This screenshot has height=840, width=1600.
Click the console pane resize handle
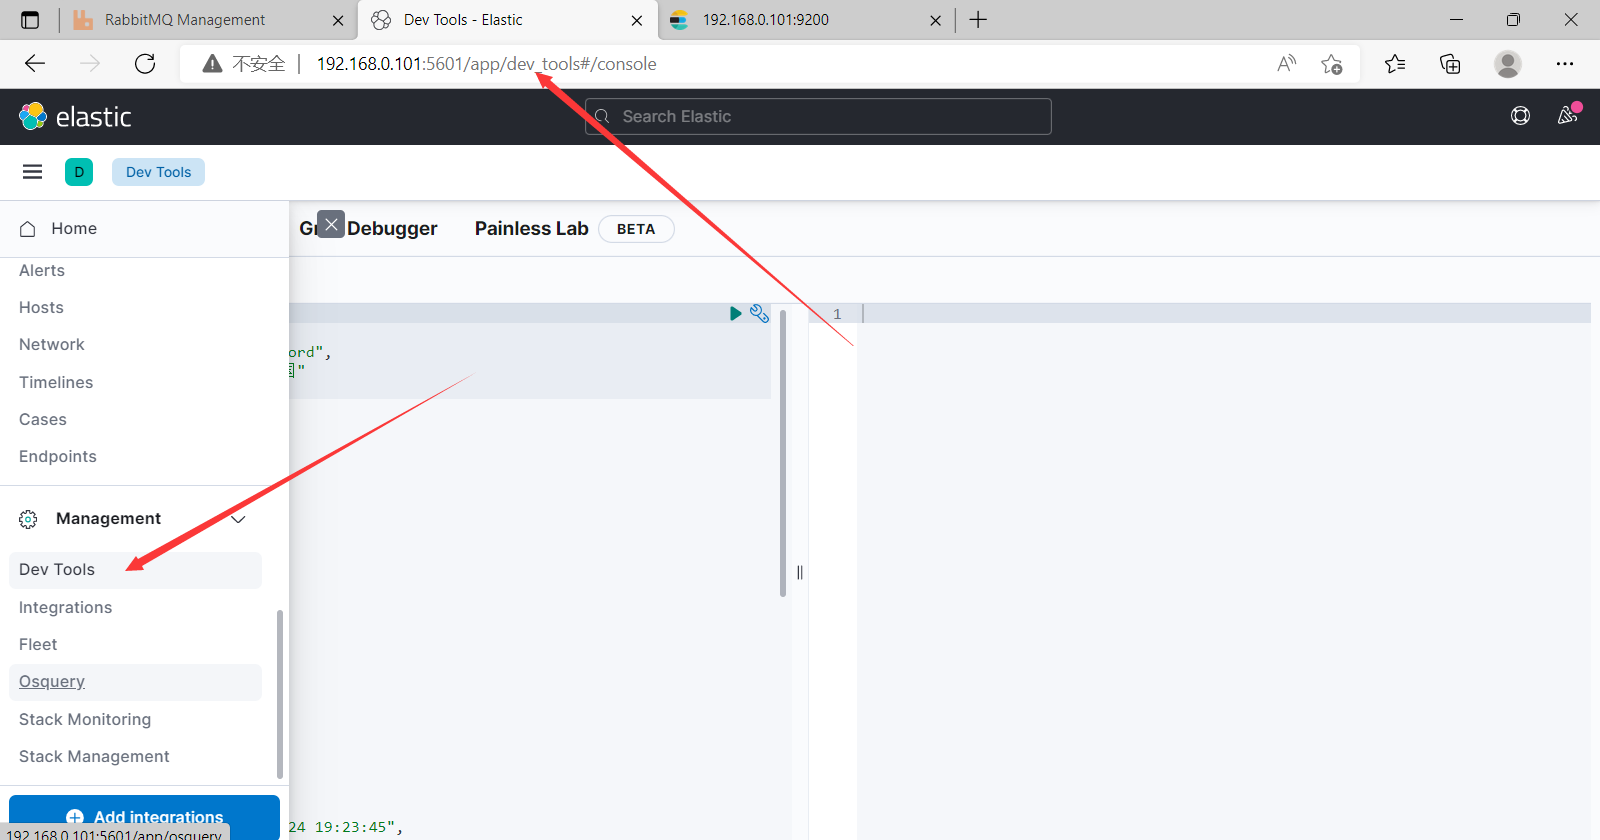[x=800, y=572]
